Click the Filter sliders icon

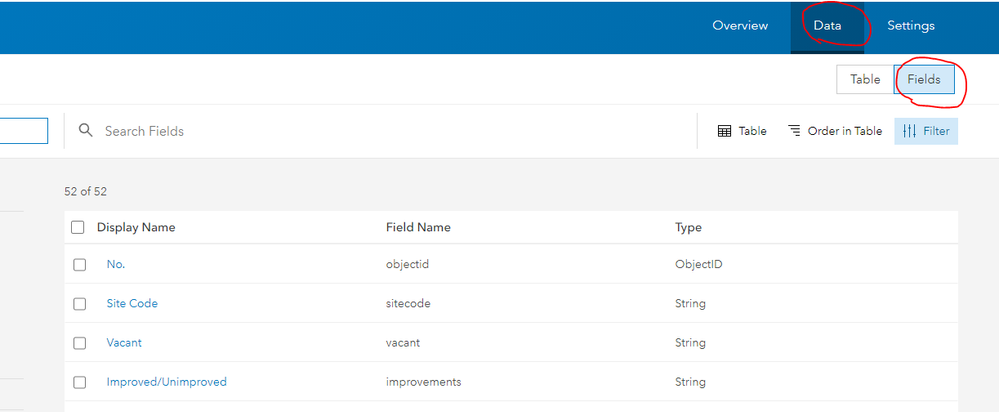click(x=909, y=131)
